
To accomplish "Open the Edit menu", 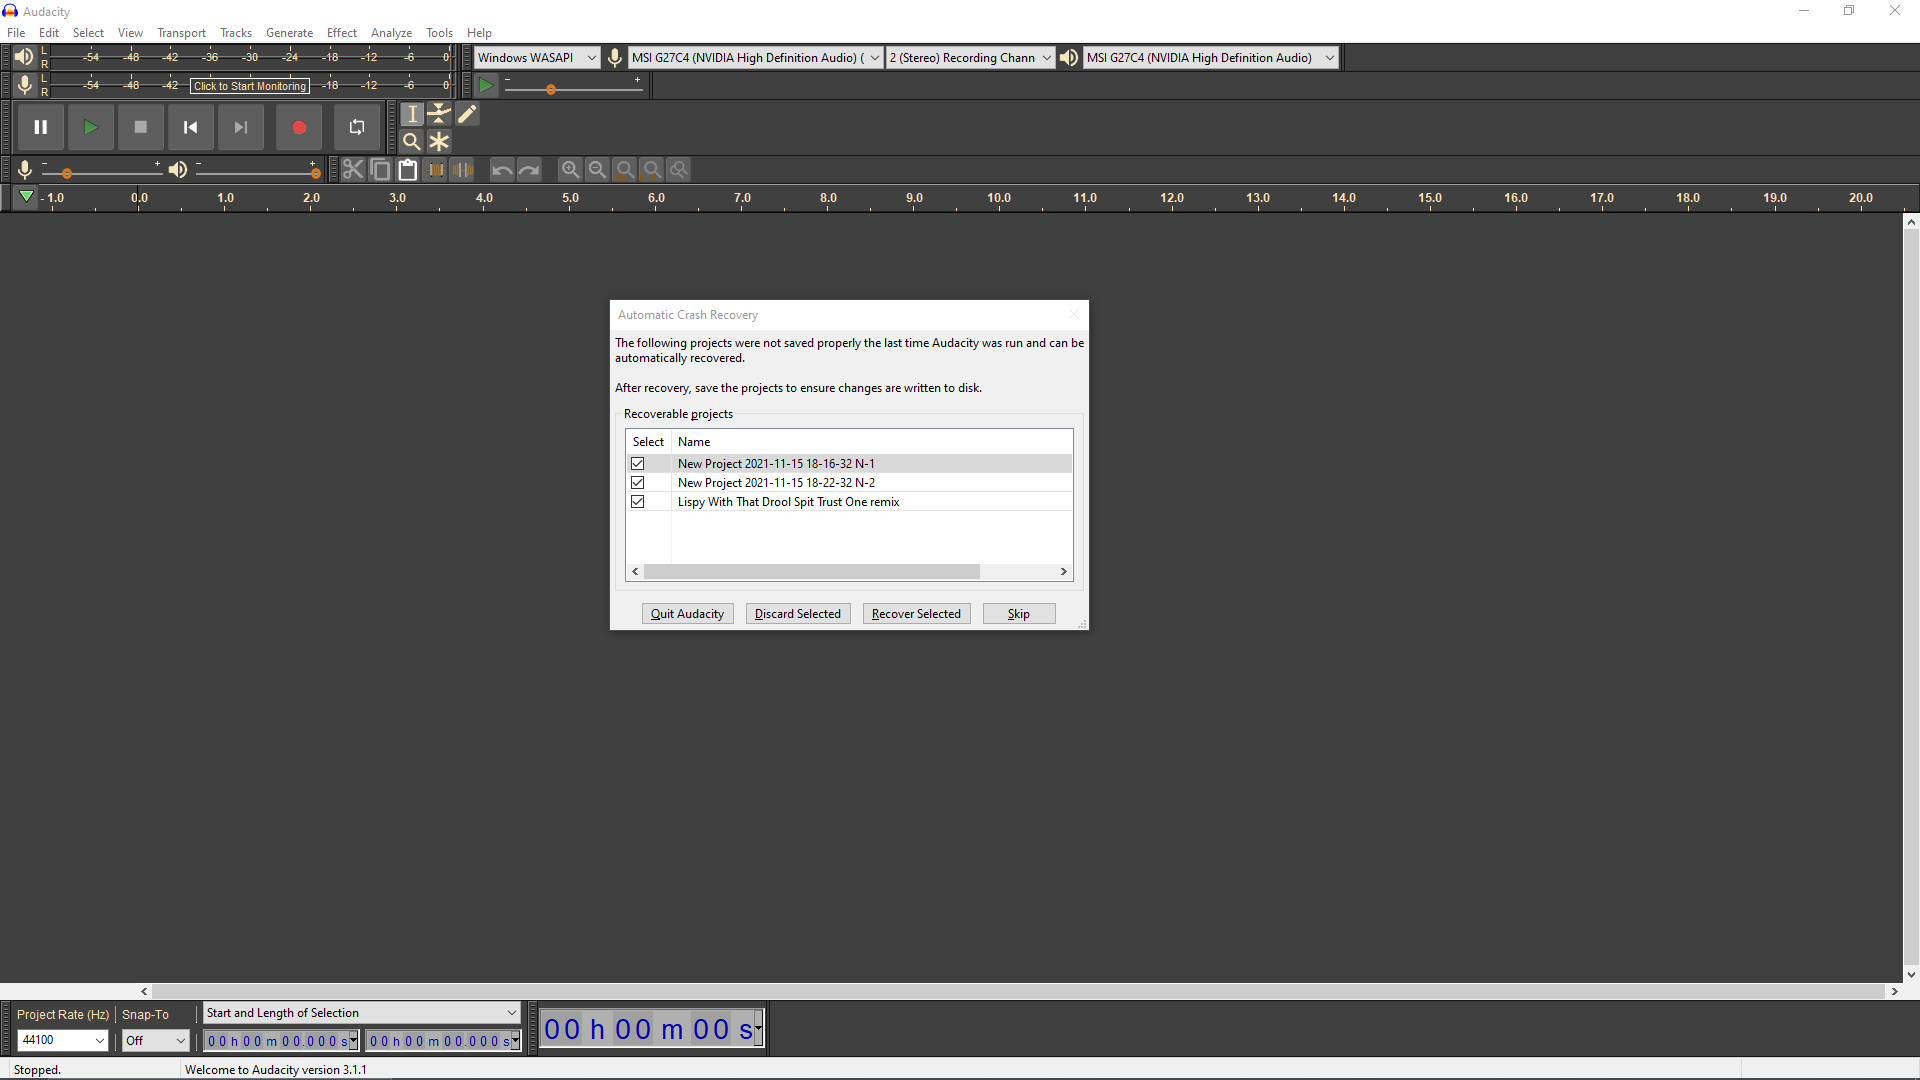I will 49,33.
